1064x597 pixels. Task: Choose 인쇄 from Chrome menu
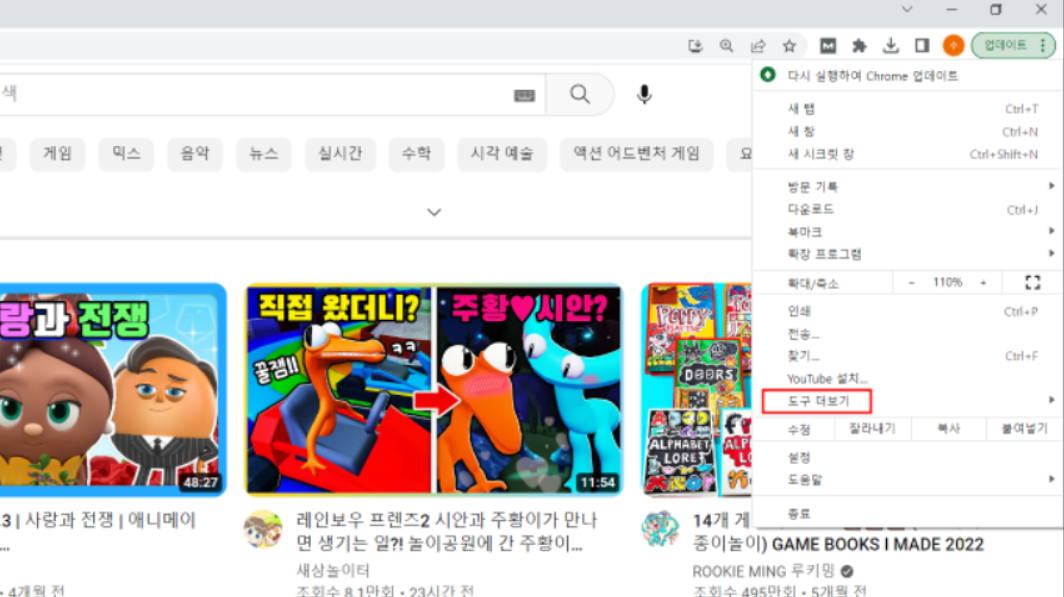pyautogui.click(x=908, y=311)
